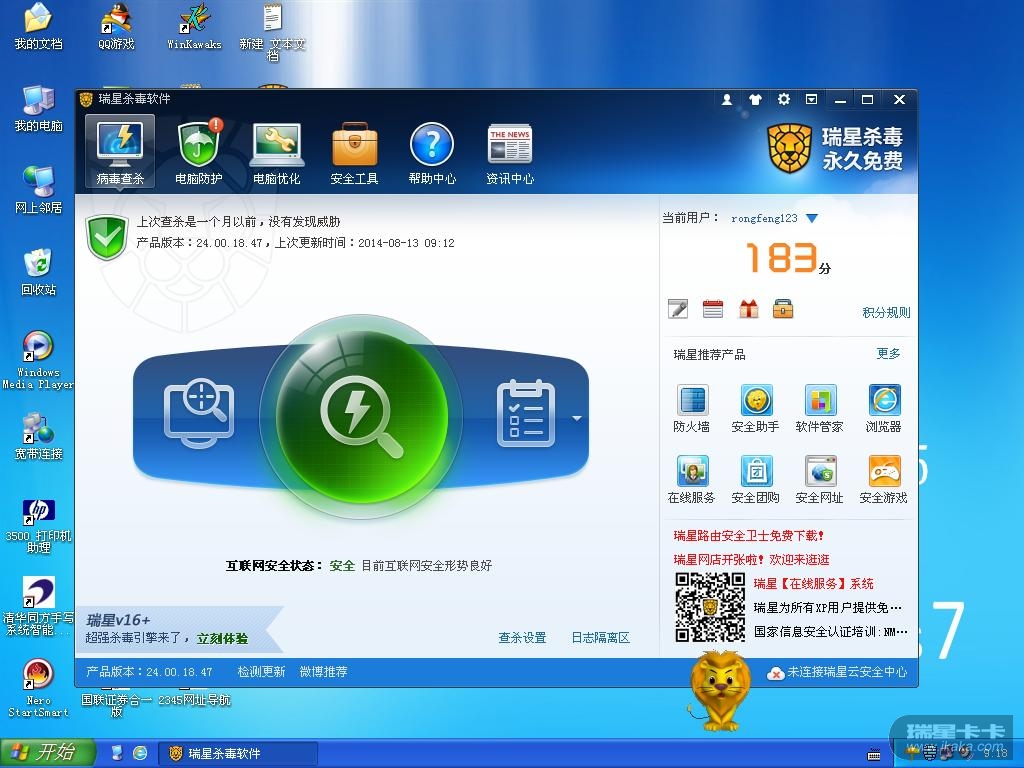The height and width of the screenshot is (768, 1024).
Task: Open the title bar menu dropdown icon
Action: pyautogui.click(x=812, y=99)
